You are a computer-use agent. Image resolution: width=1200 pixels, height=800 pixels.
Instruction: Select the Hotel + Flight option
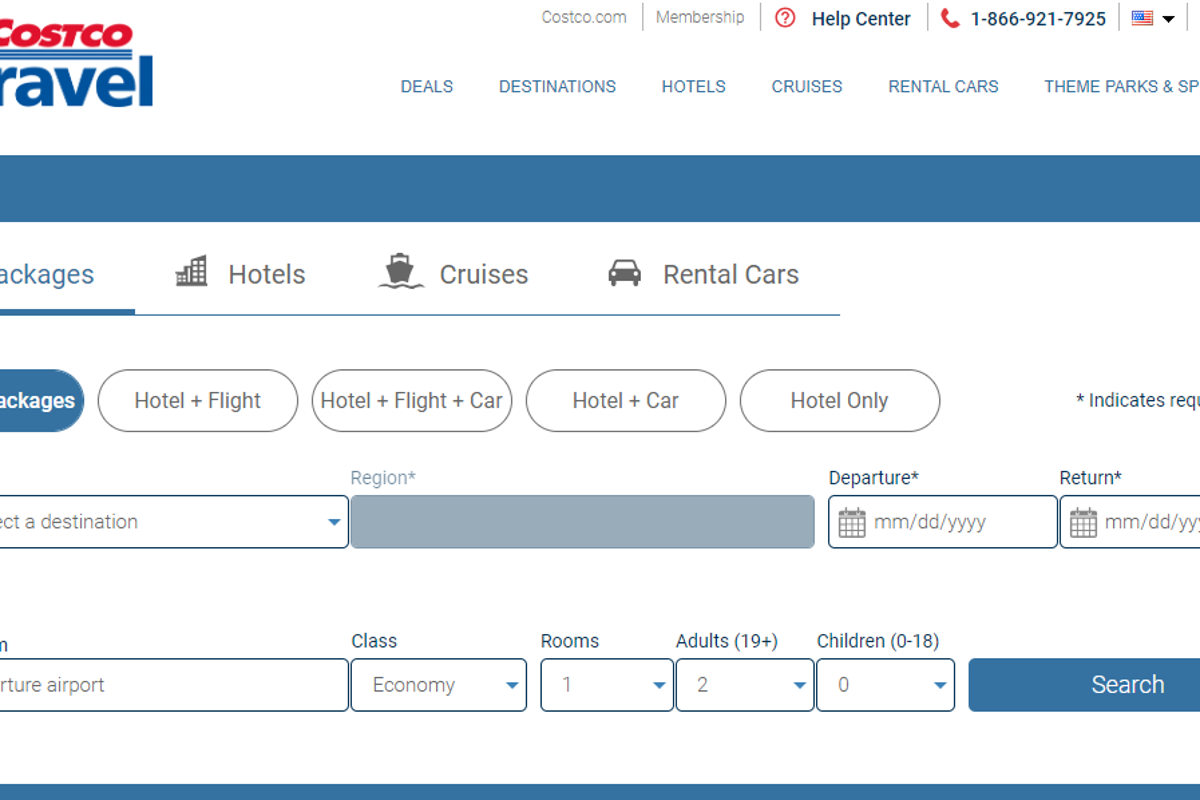tap(198, 401)
